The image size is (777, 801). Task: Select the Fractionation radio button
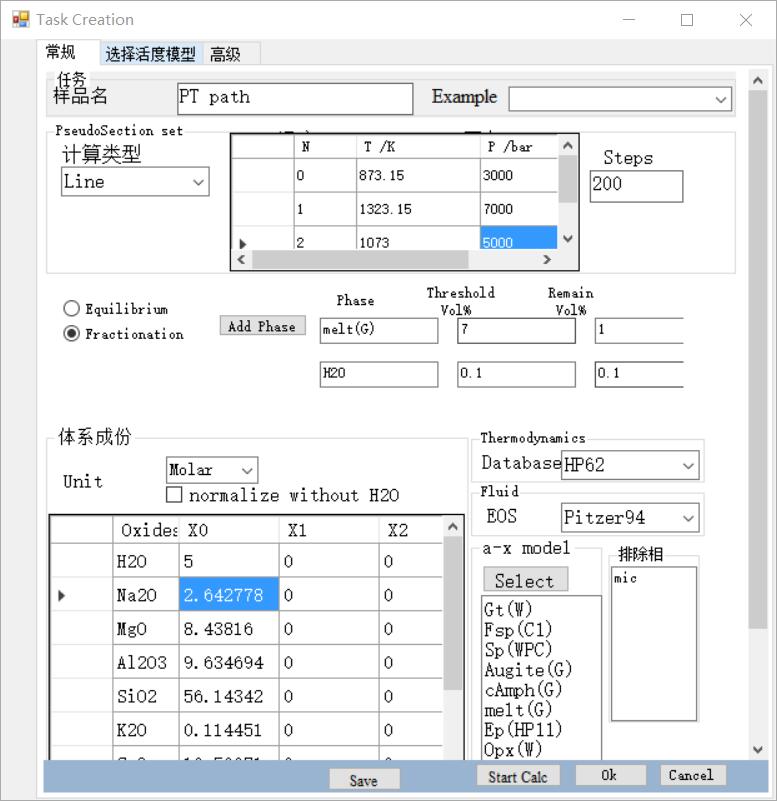coord(72,334)
